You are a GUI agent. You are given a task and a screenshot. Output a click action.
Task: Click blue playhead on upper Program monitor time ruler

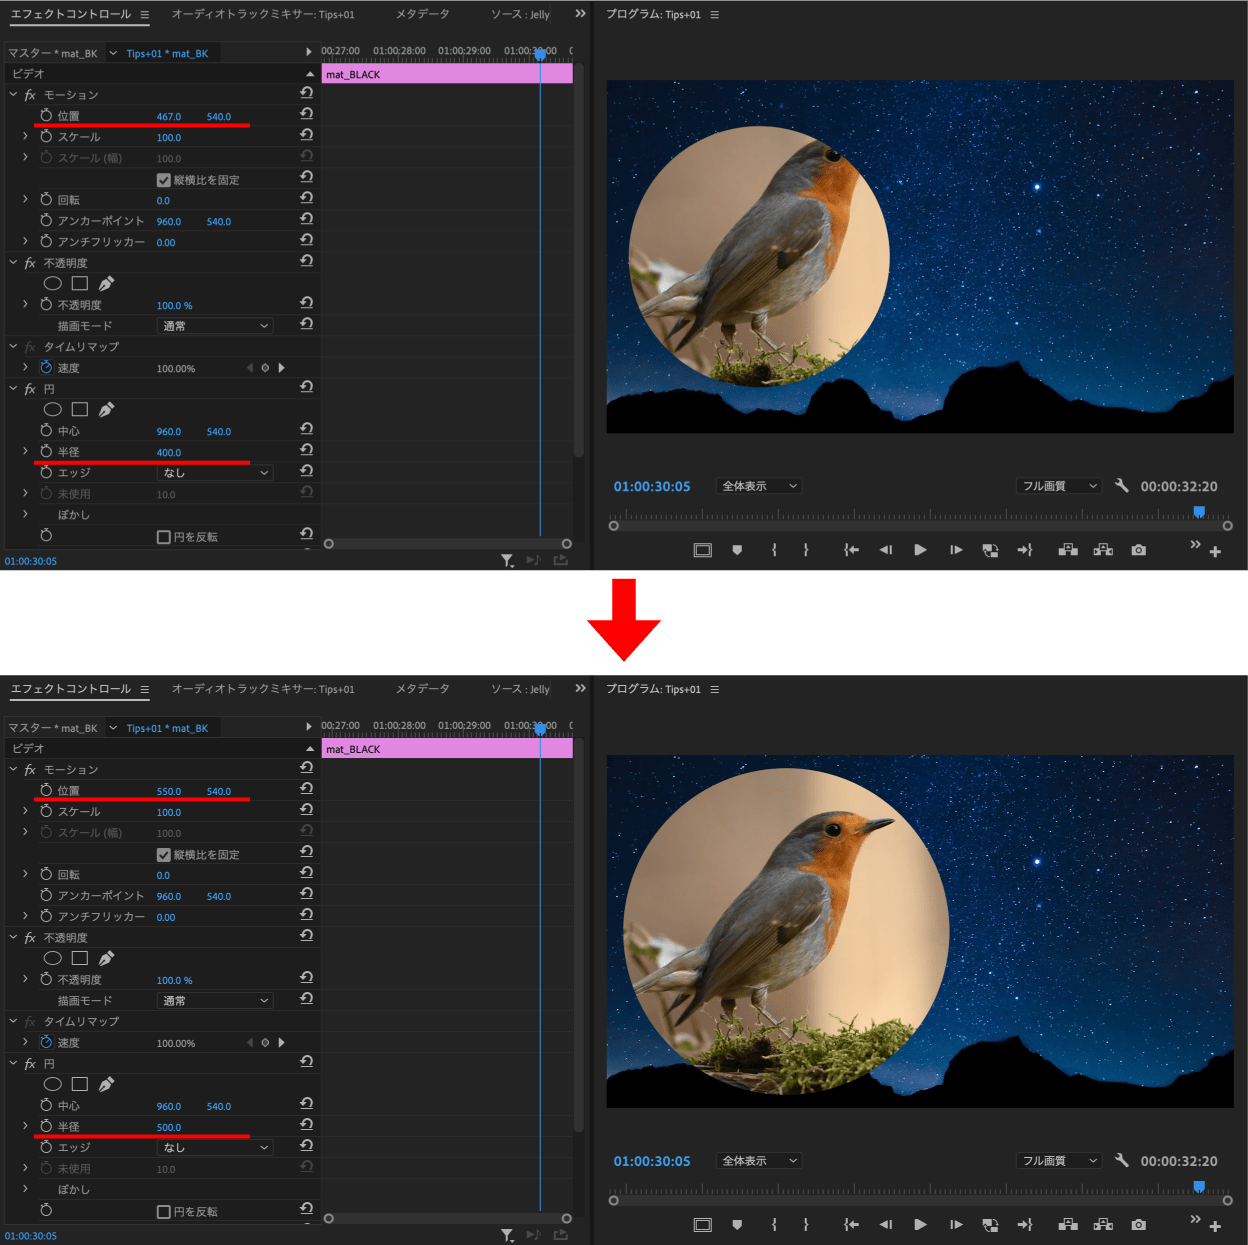coord(1199,513)
